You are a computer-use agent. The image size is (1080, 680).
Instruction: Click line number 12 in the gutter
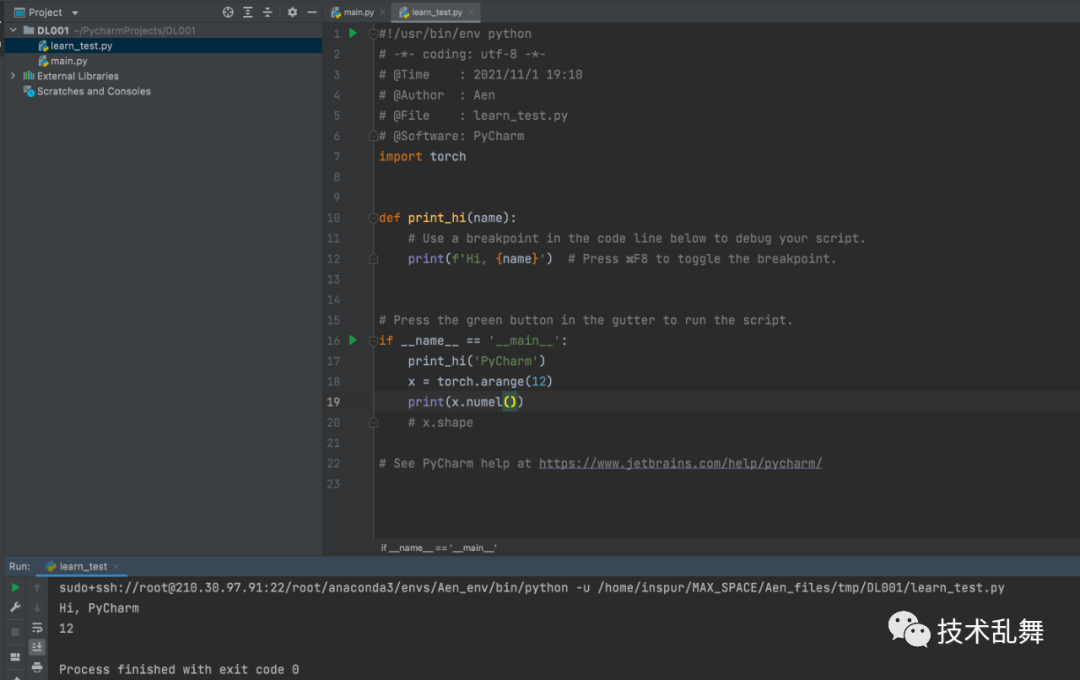333,258
